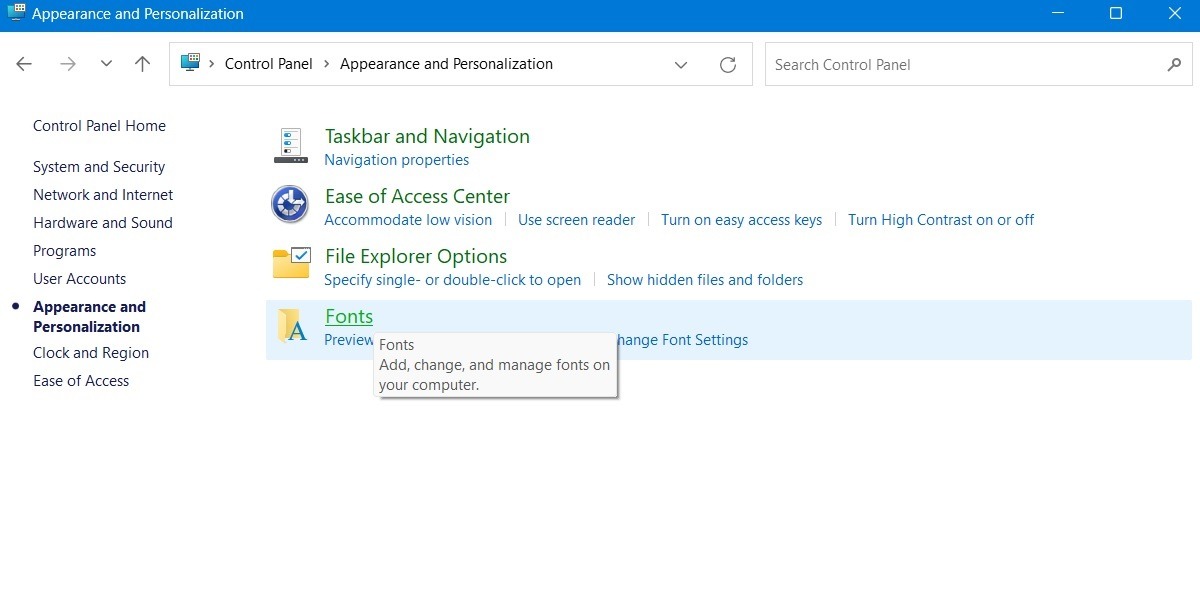Click the Control Panel icon in address bar
This screenshot has height=600, width=1200.
[189, 63]
